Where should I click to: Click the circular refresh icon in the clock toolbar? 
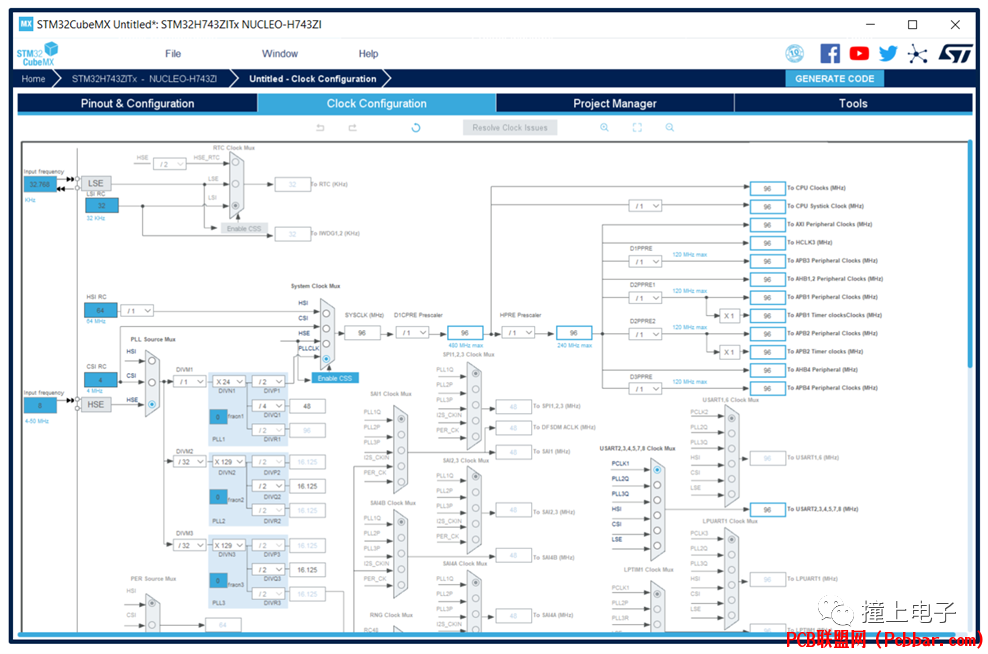416,128
